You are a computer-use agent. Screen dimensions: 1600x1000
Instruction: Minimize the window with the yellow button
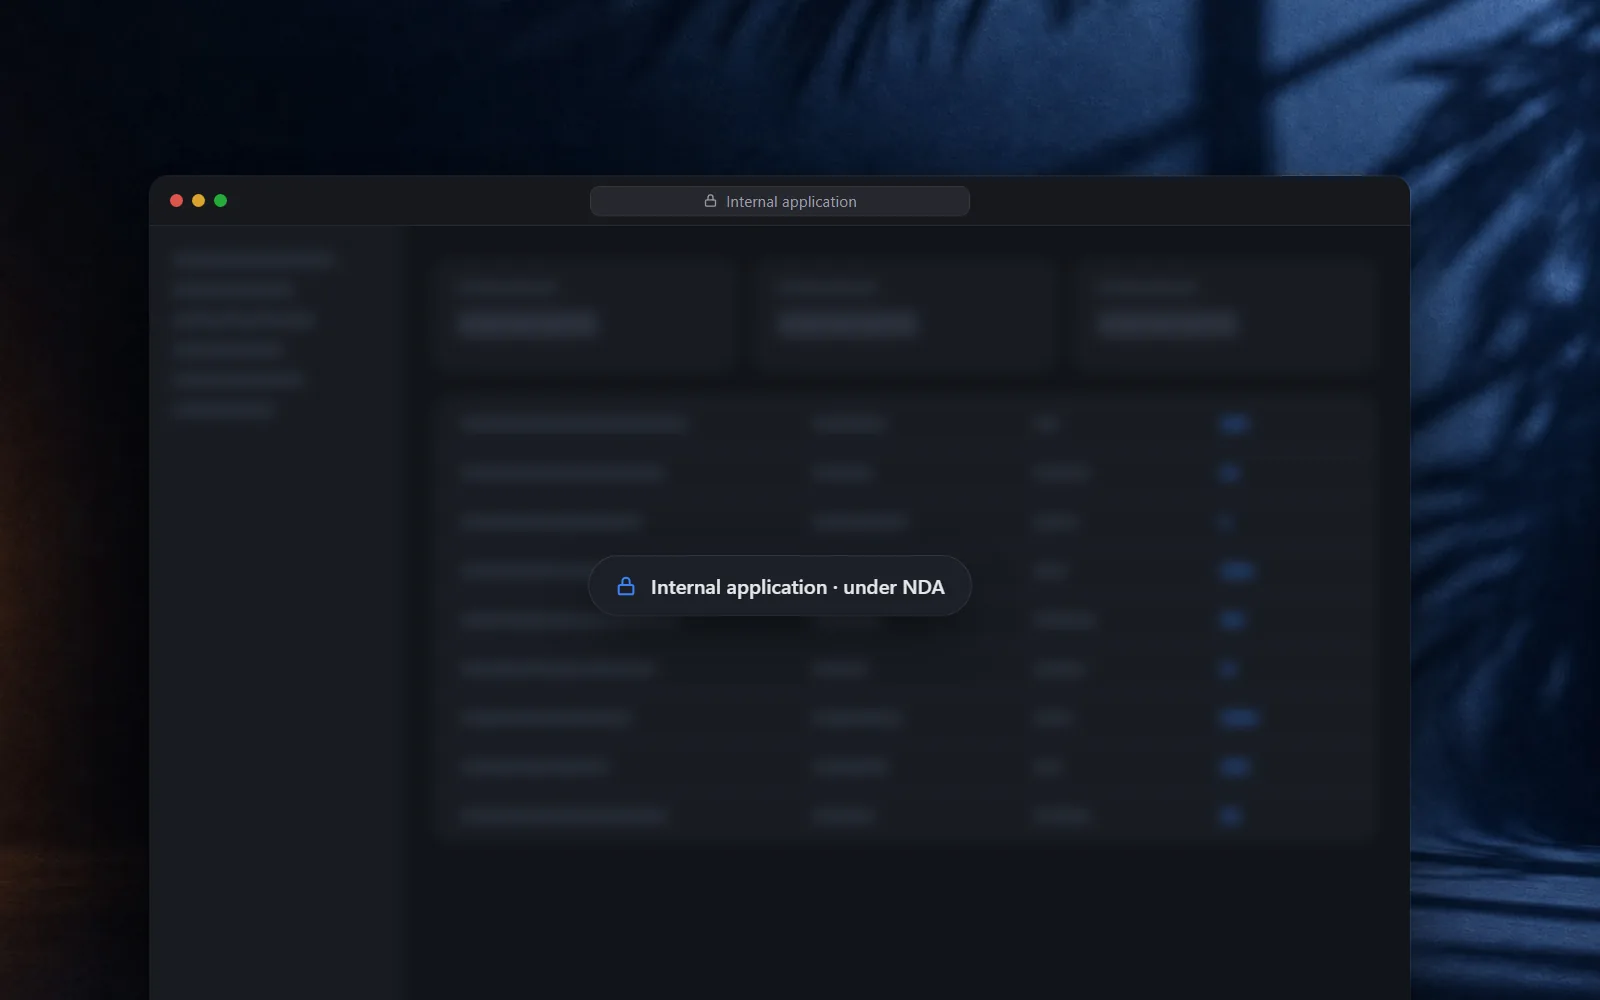click(x=198, y=201)
